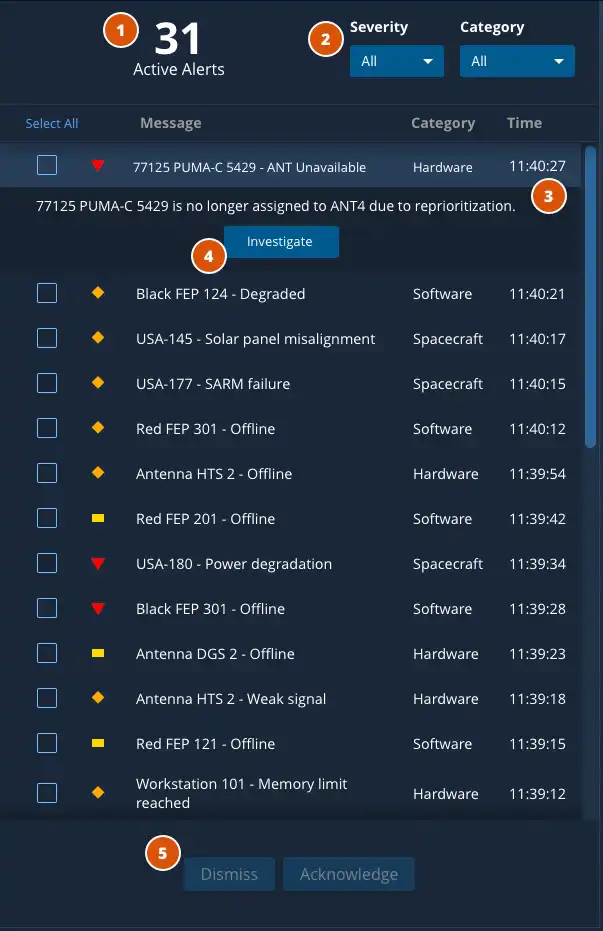This screenshot has width=603, height=931.
Task: Click critical icon for Black FEP 301 Offline
Action: pos(98,609)
